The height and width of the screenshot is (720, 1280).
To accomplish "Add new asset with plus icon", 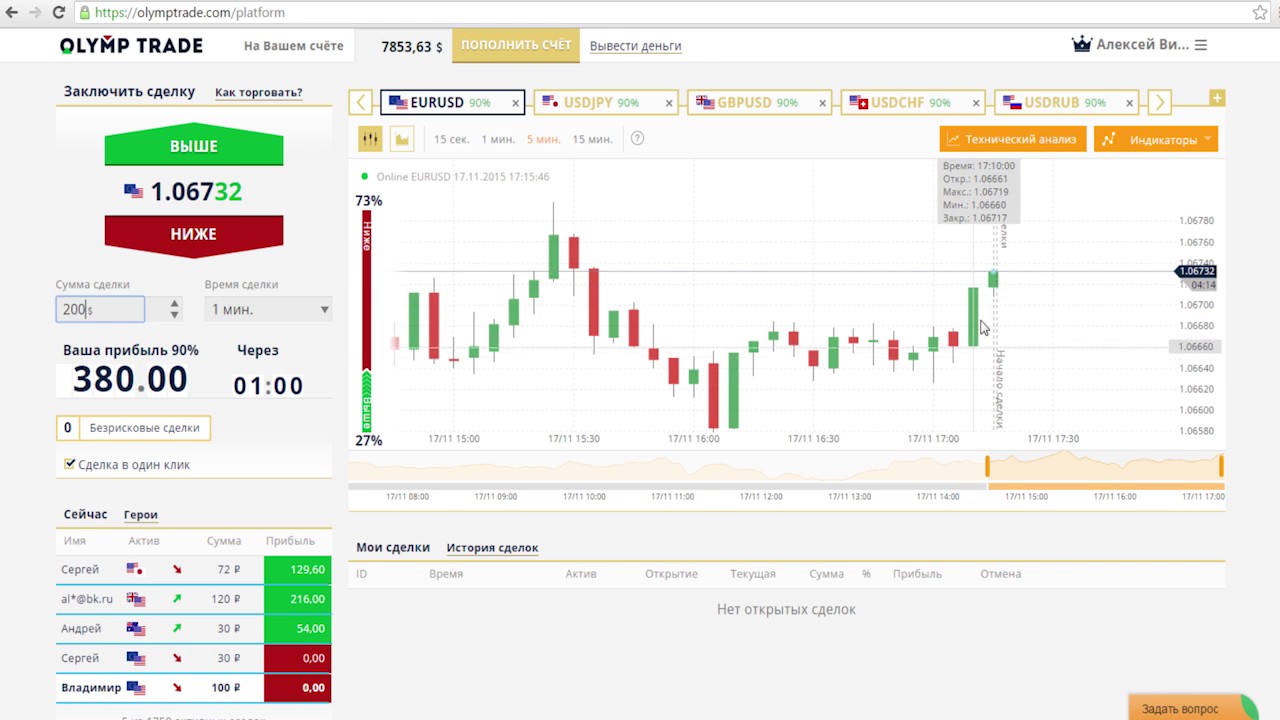I will 1217,97.
